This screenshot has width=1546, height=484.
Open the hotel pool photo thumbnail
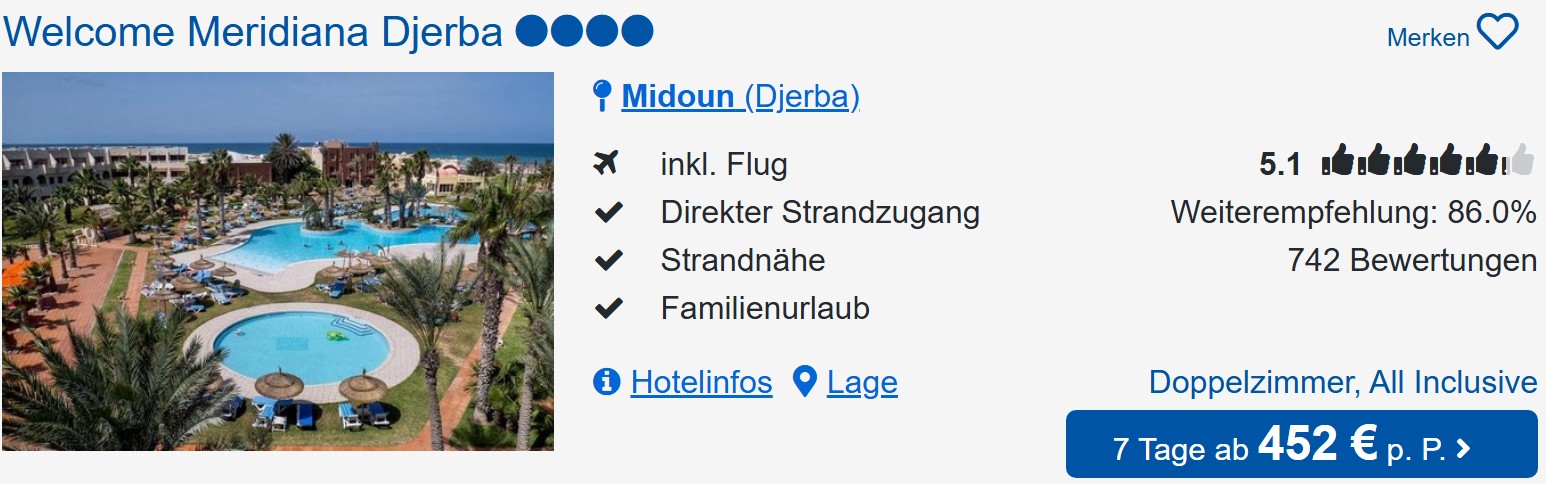(x=278, y=261)
